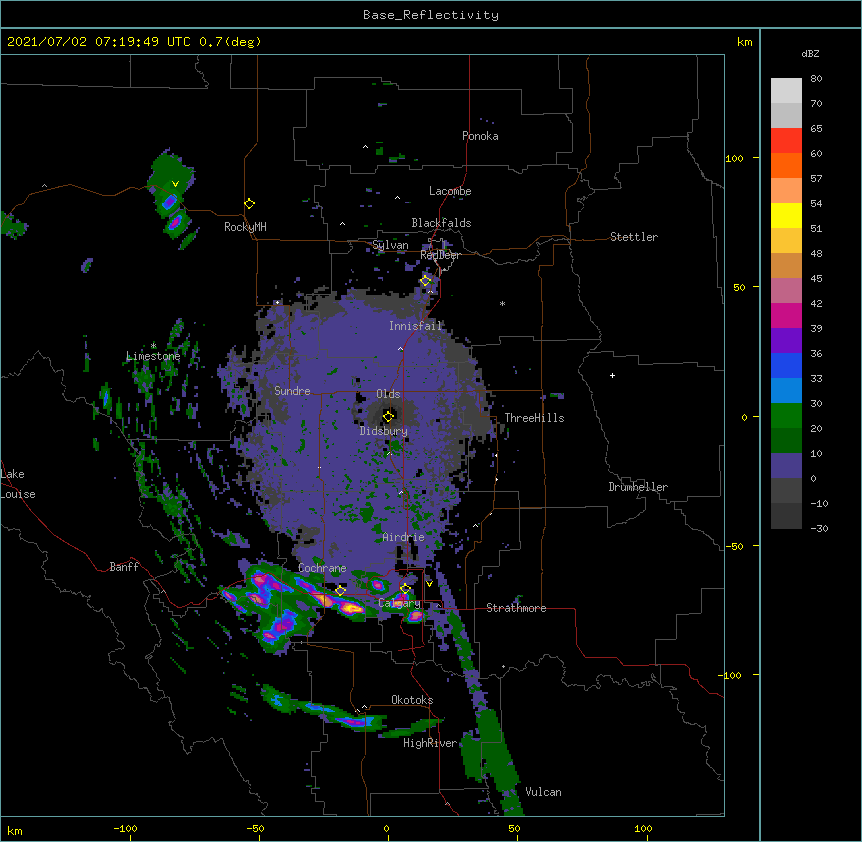Select the bright green 20–30 dBZ legend color
Viewport: 862px width, 842px height.
[786, 416]
